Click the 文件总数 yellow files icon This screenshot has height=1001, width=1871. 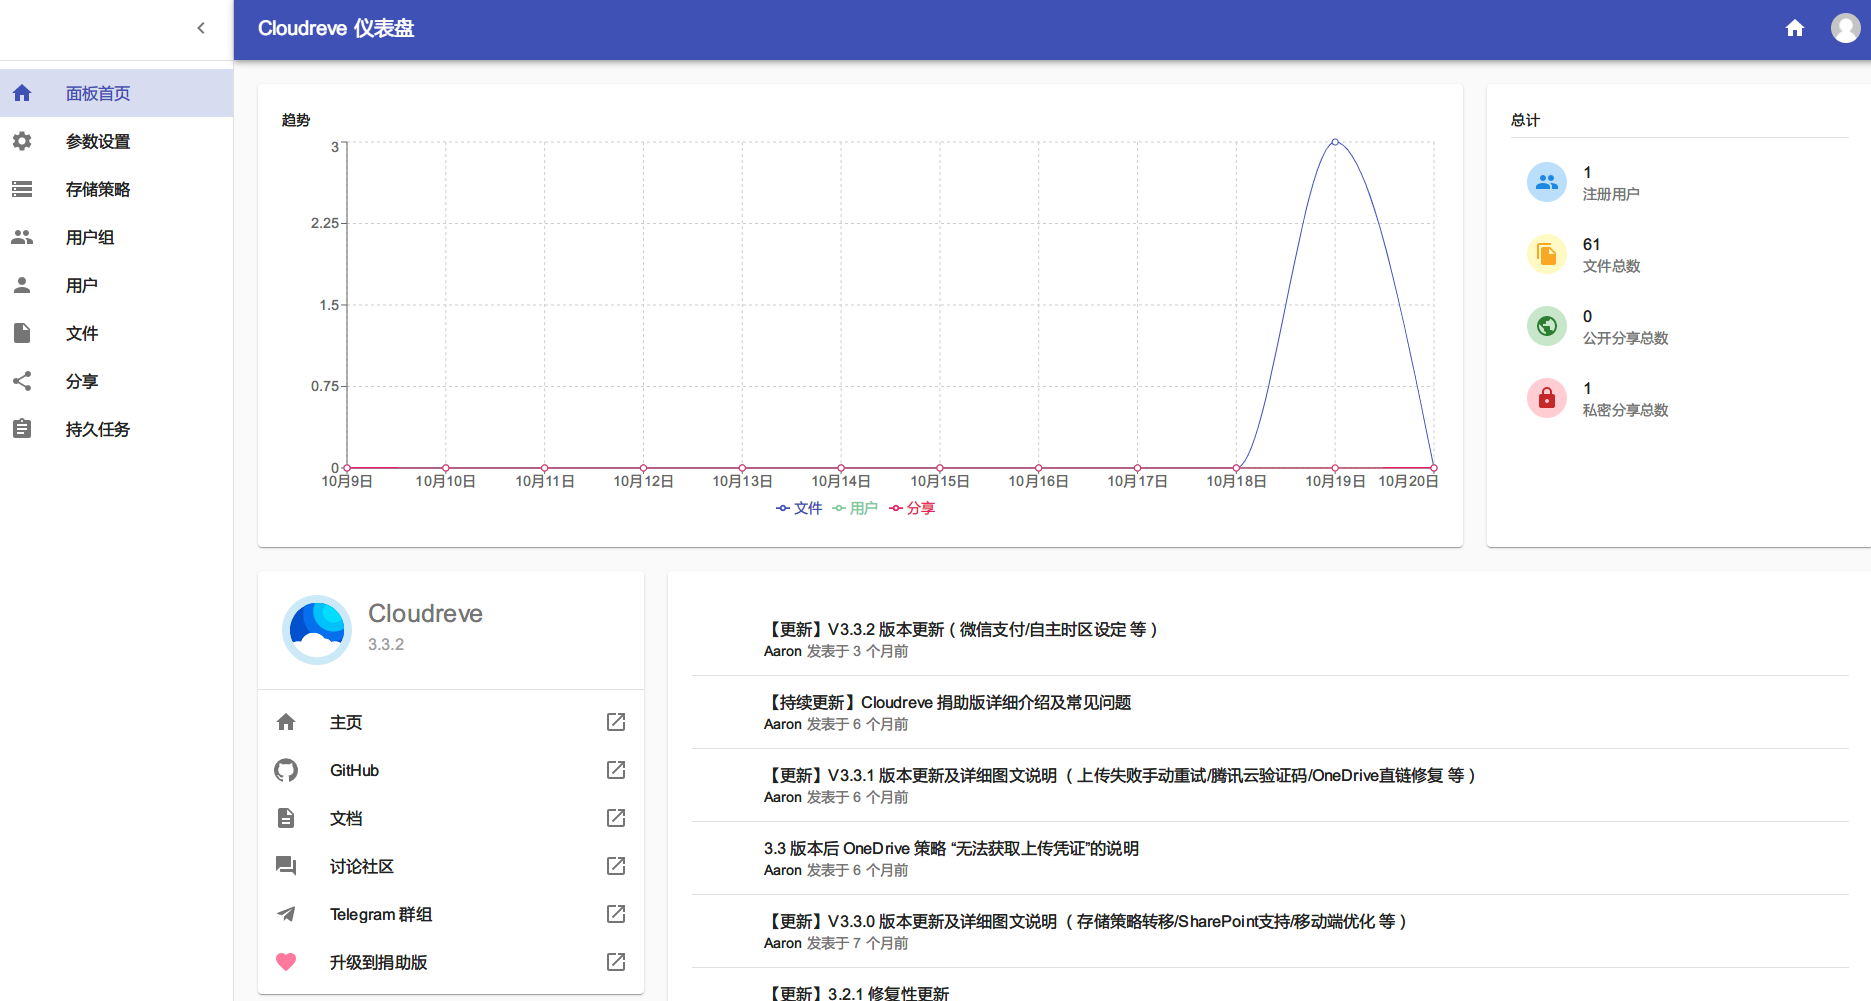(1547, 254)
